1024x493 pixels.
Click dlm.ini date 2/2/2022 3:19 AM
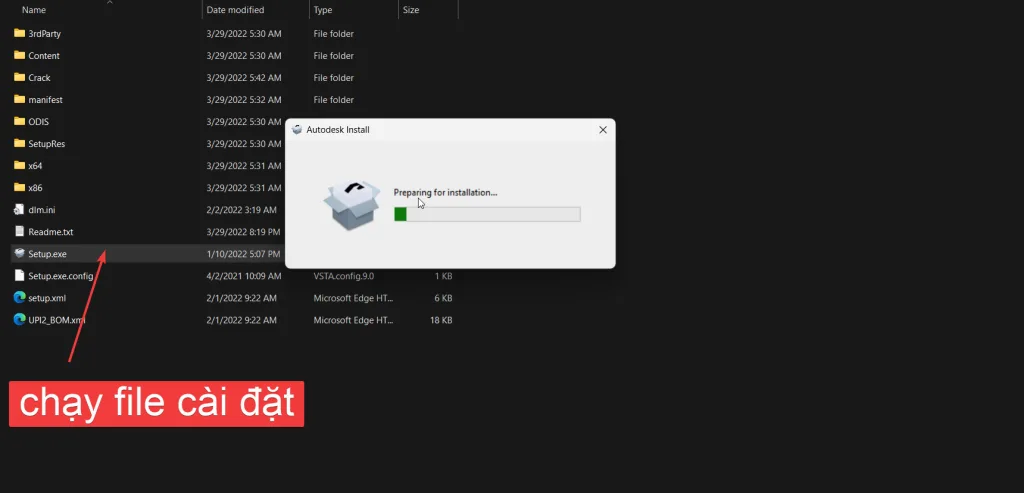242,210
